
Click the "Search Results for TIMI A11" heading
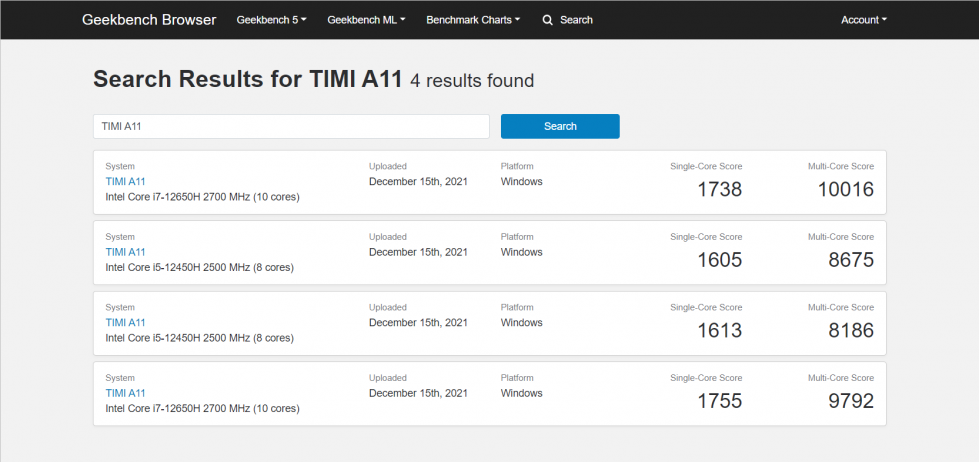(248, 80)
